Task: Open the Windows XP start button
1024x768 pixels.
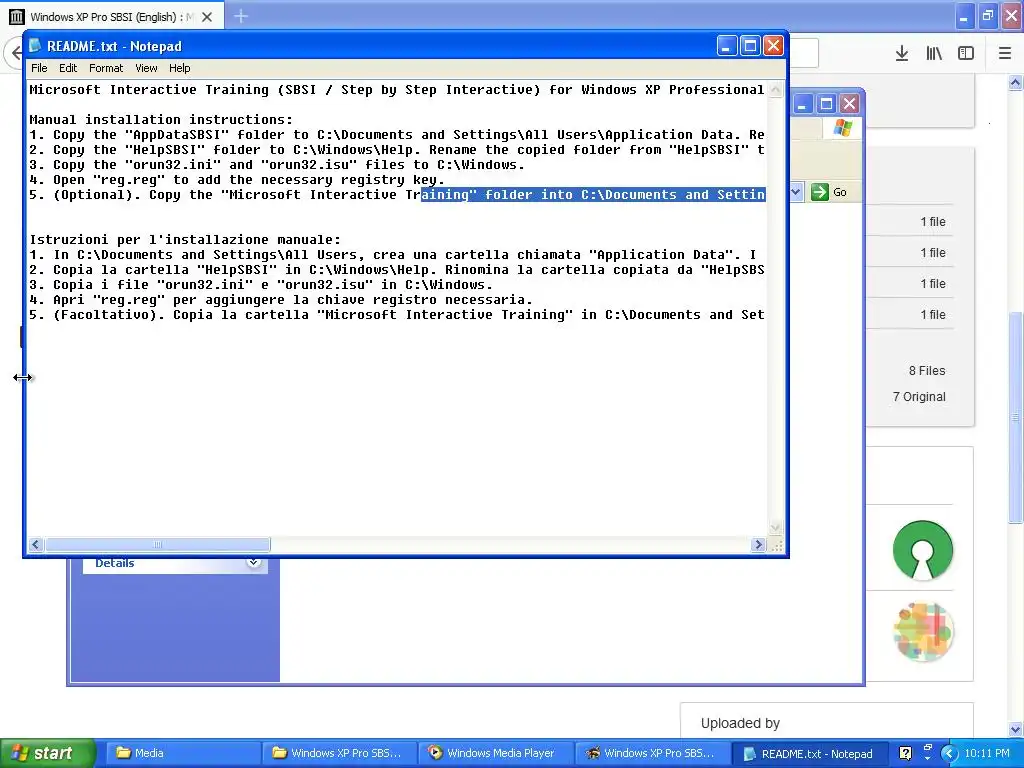Action: coord(46,753)
